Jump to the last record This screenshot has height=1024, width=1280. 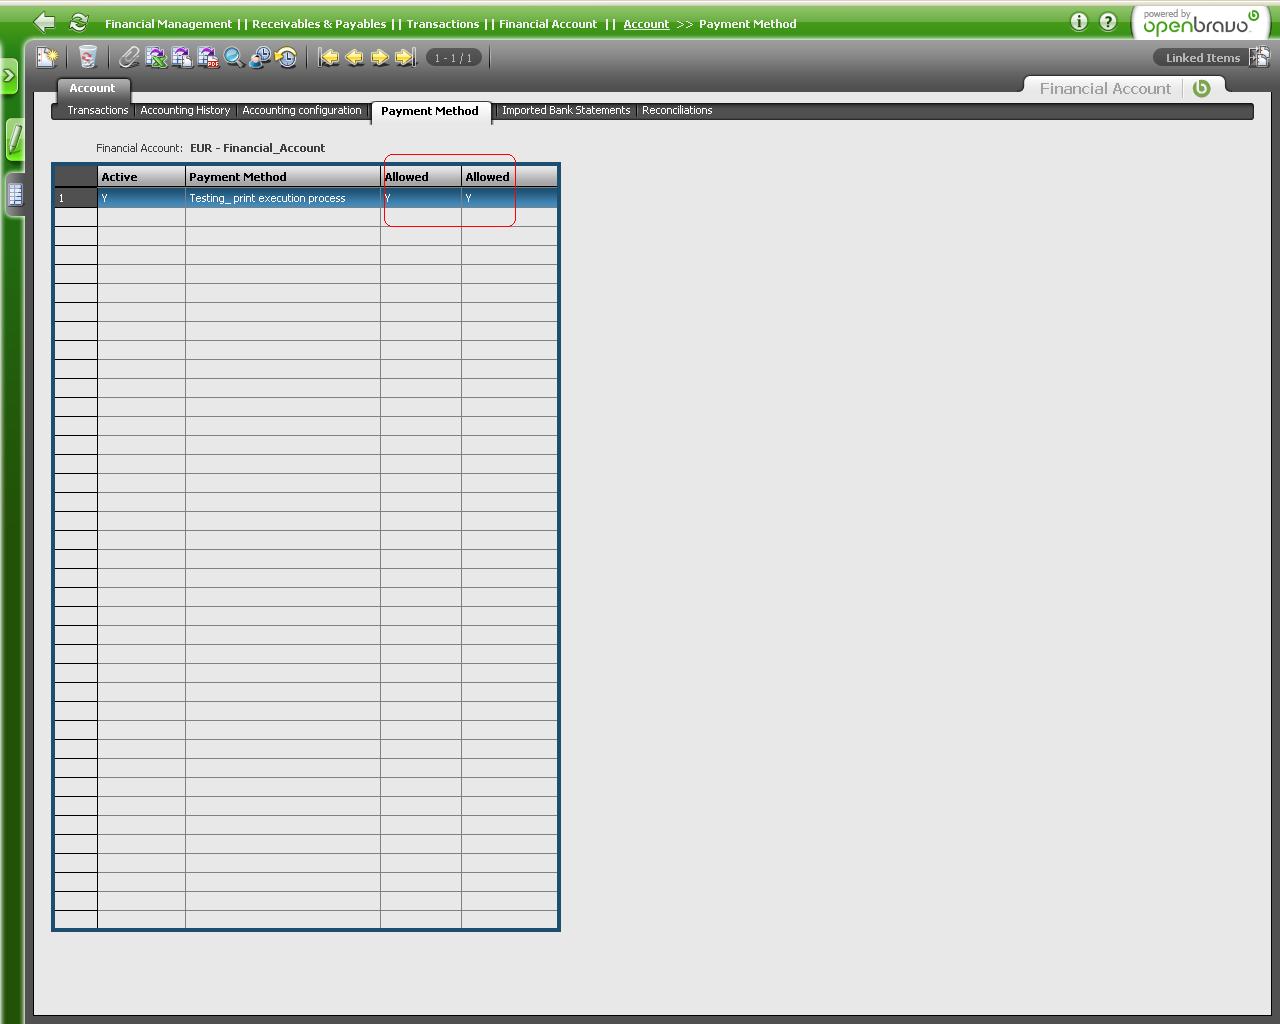pyautogui.click(x=405, y=58)
